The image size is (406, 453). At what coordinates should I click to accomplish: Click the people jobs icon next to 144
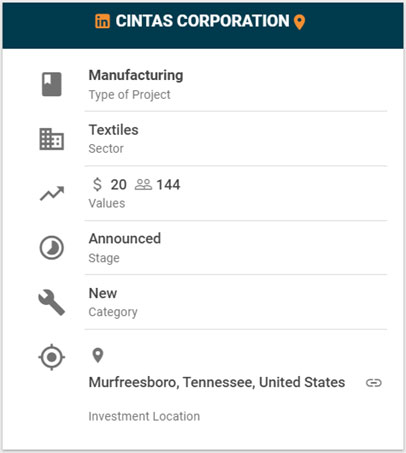(x=143, y=184)
